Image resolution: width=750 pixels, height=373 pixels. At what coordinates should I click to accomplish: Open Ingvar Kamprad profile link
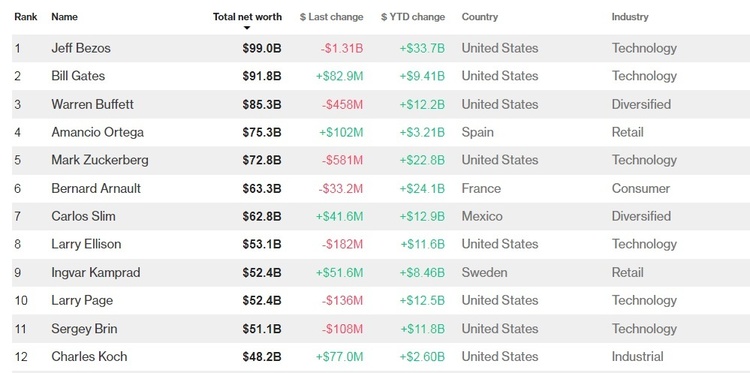pos(96,273)
